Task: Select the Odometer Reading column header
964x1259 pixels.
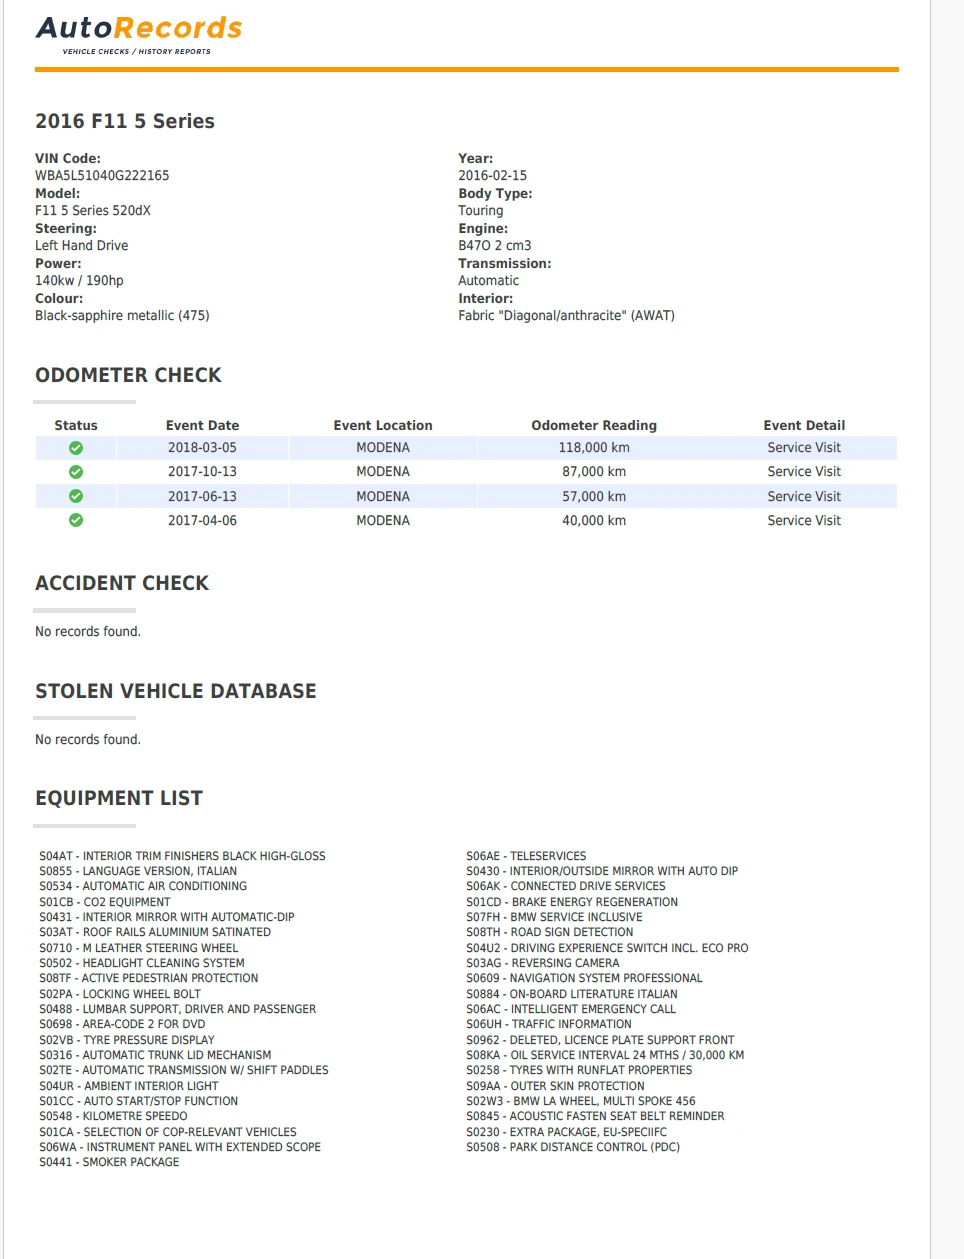Action: click(x=594, y=425)
